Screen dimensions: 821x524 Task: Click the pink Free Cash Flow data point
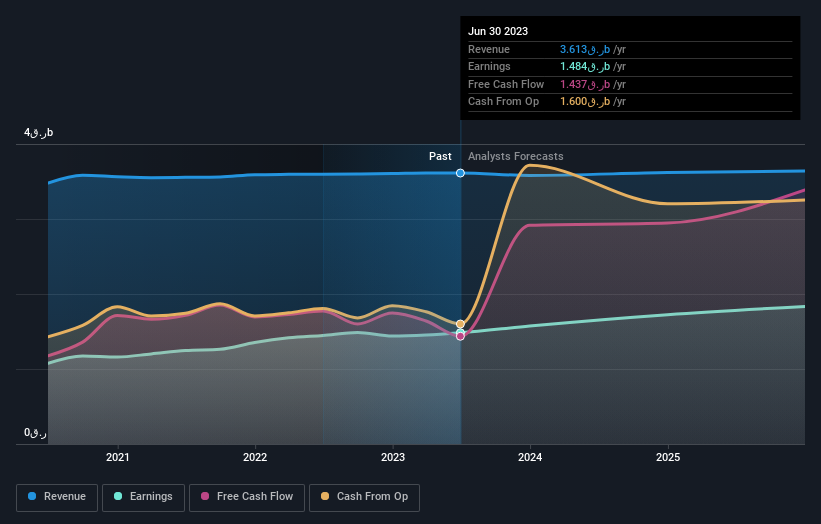coord(460,336)
